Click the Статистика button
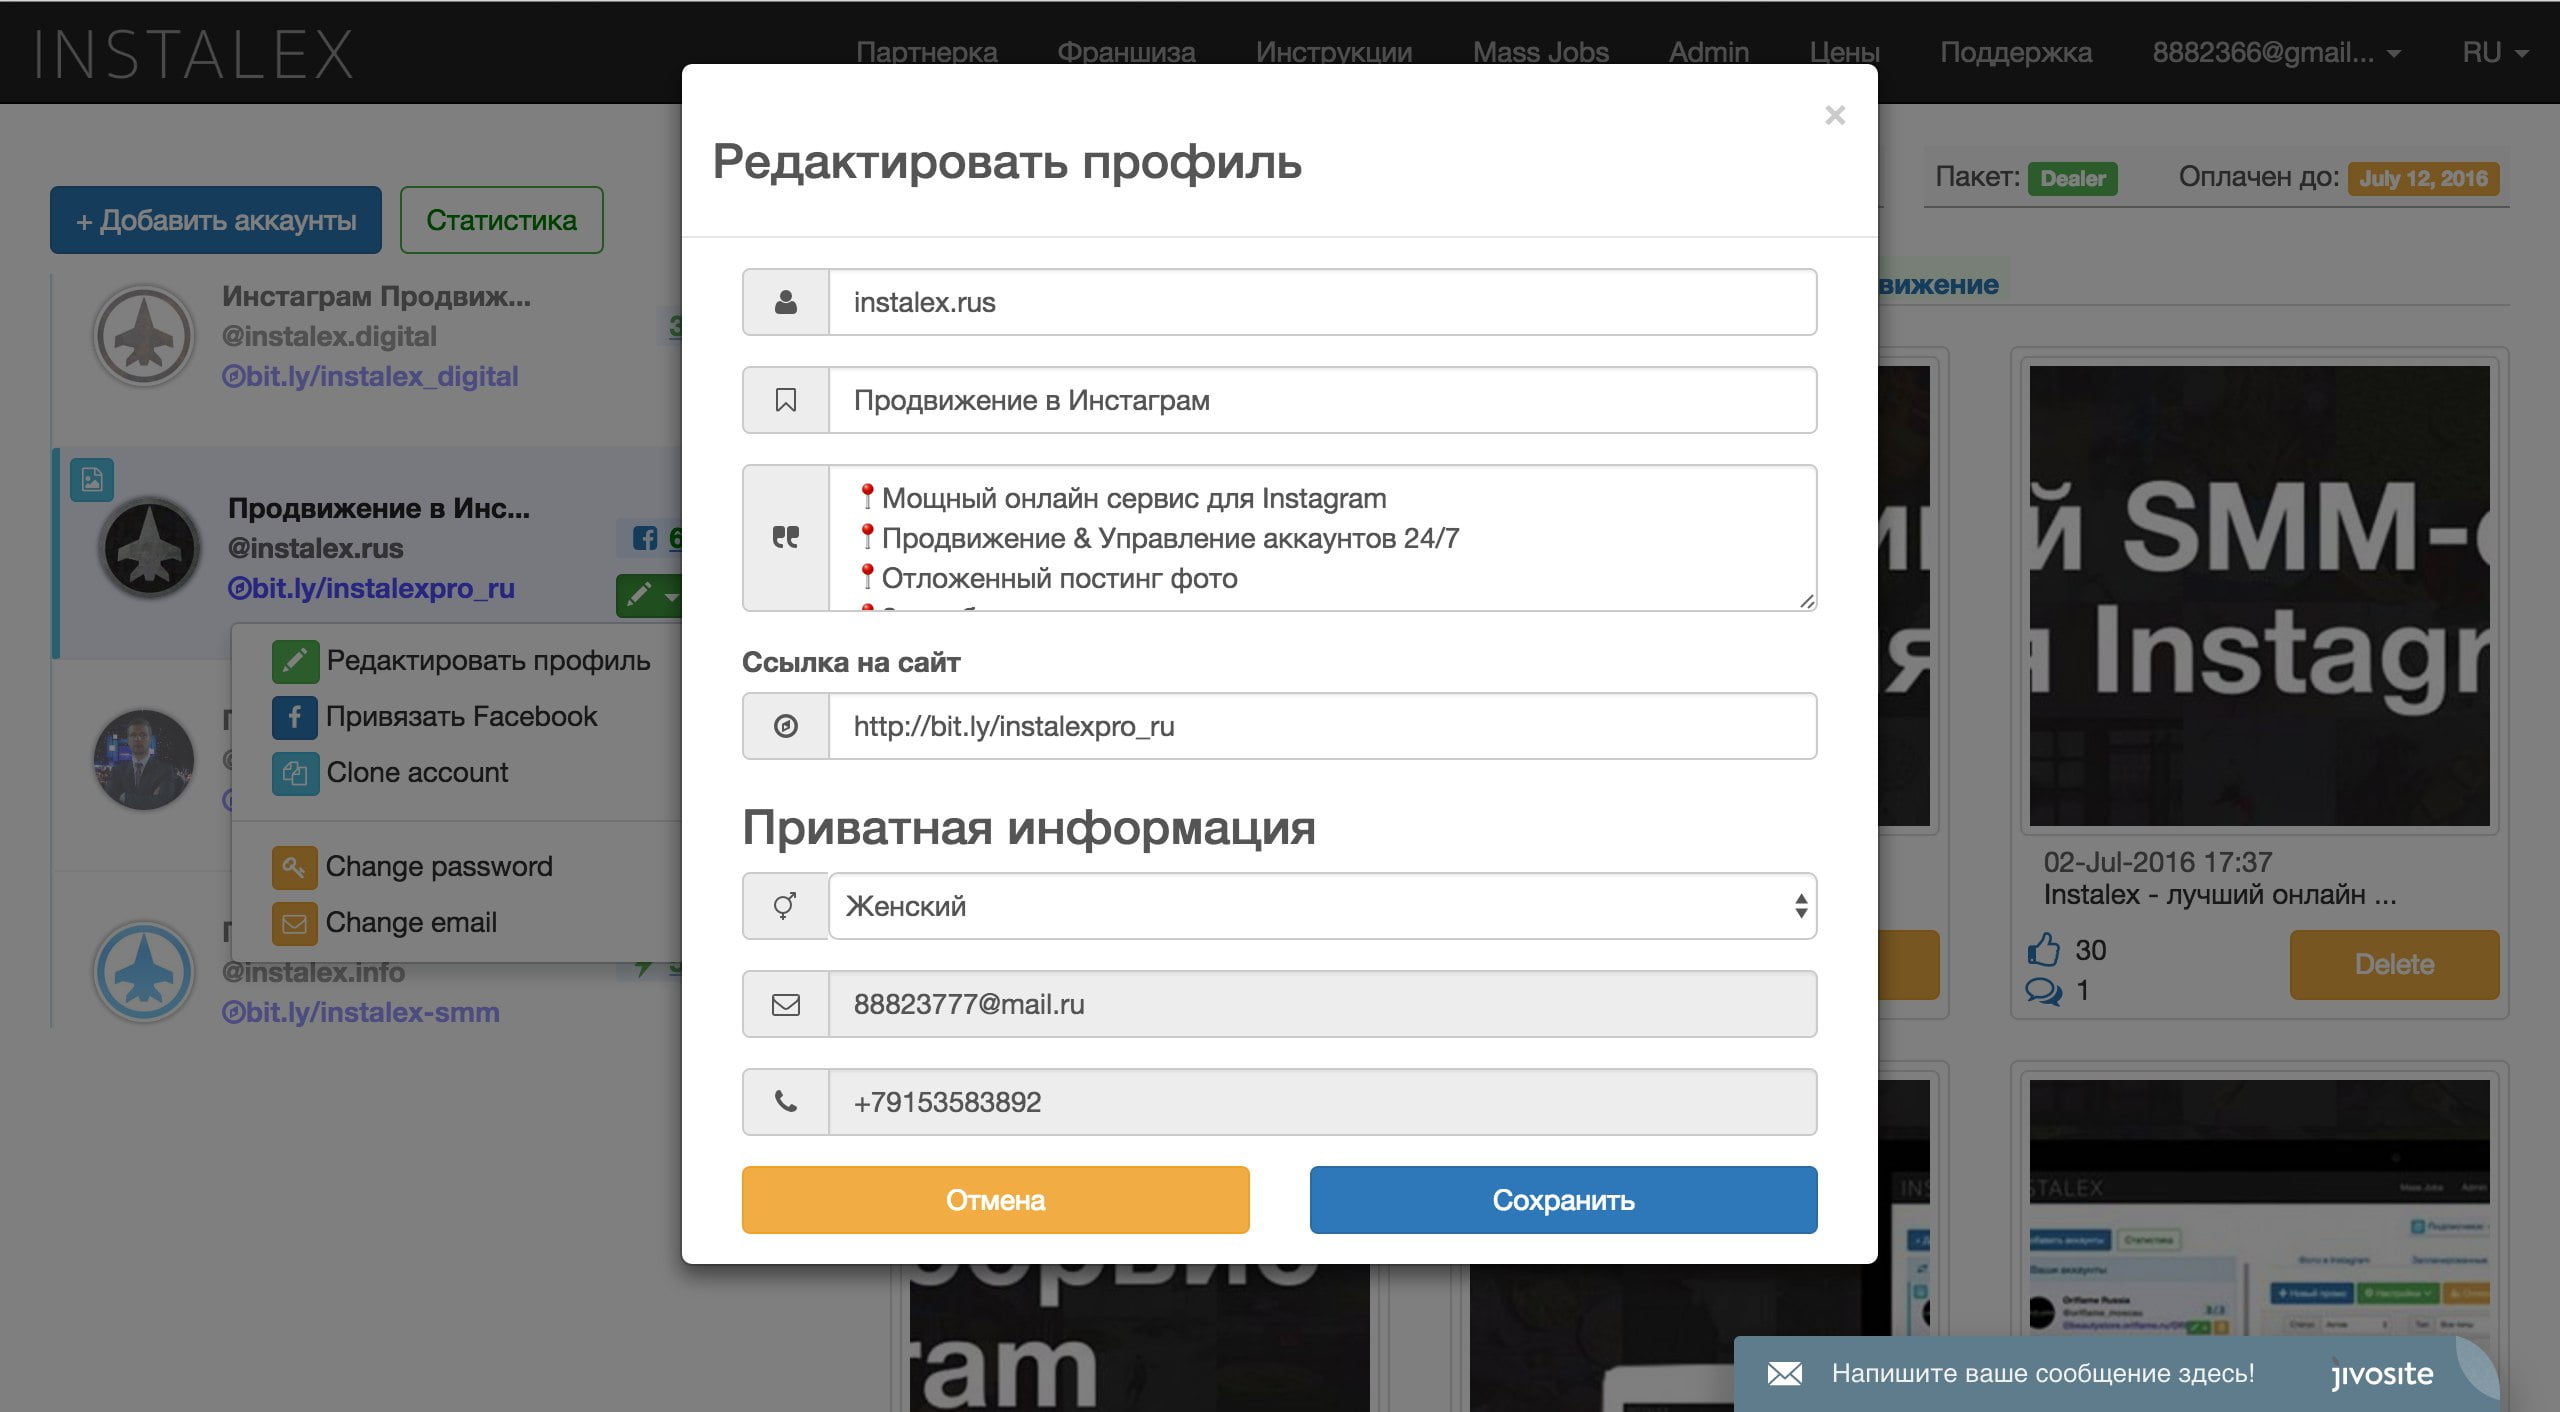This screenshot has width=2560, height=1412. point(501,220)
